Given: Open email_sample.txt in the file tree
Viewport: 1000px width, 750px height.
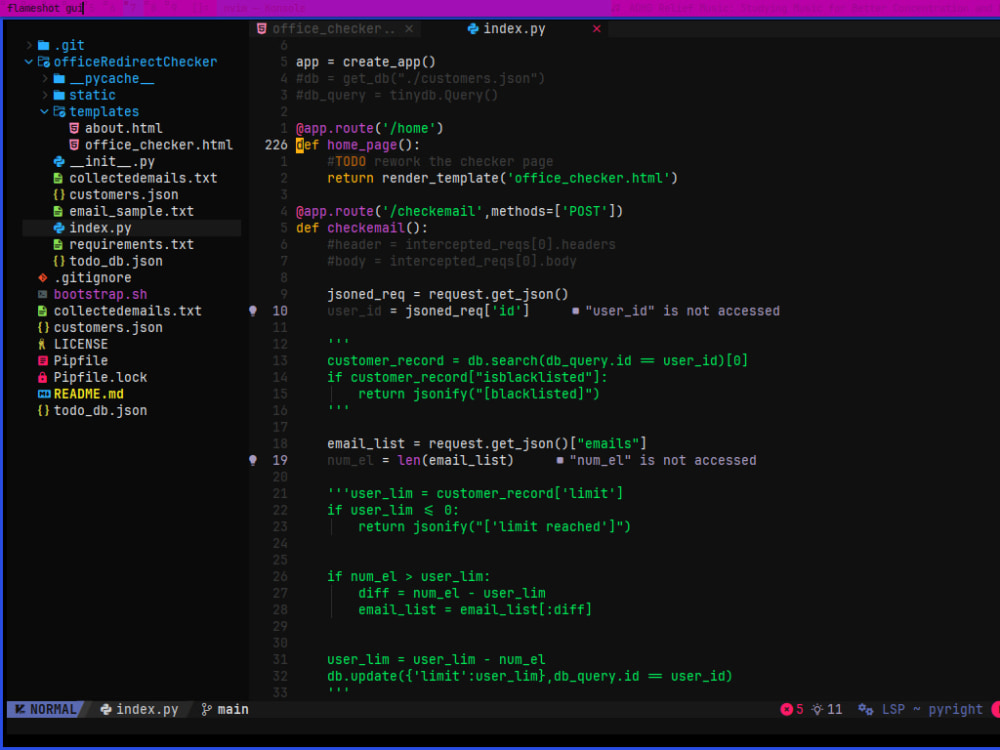Looking at the screenshot, I should (x=131, y=211).
